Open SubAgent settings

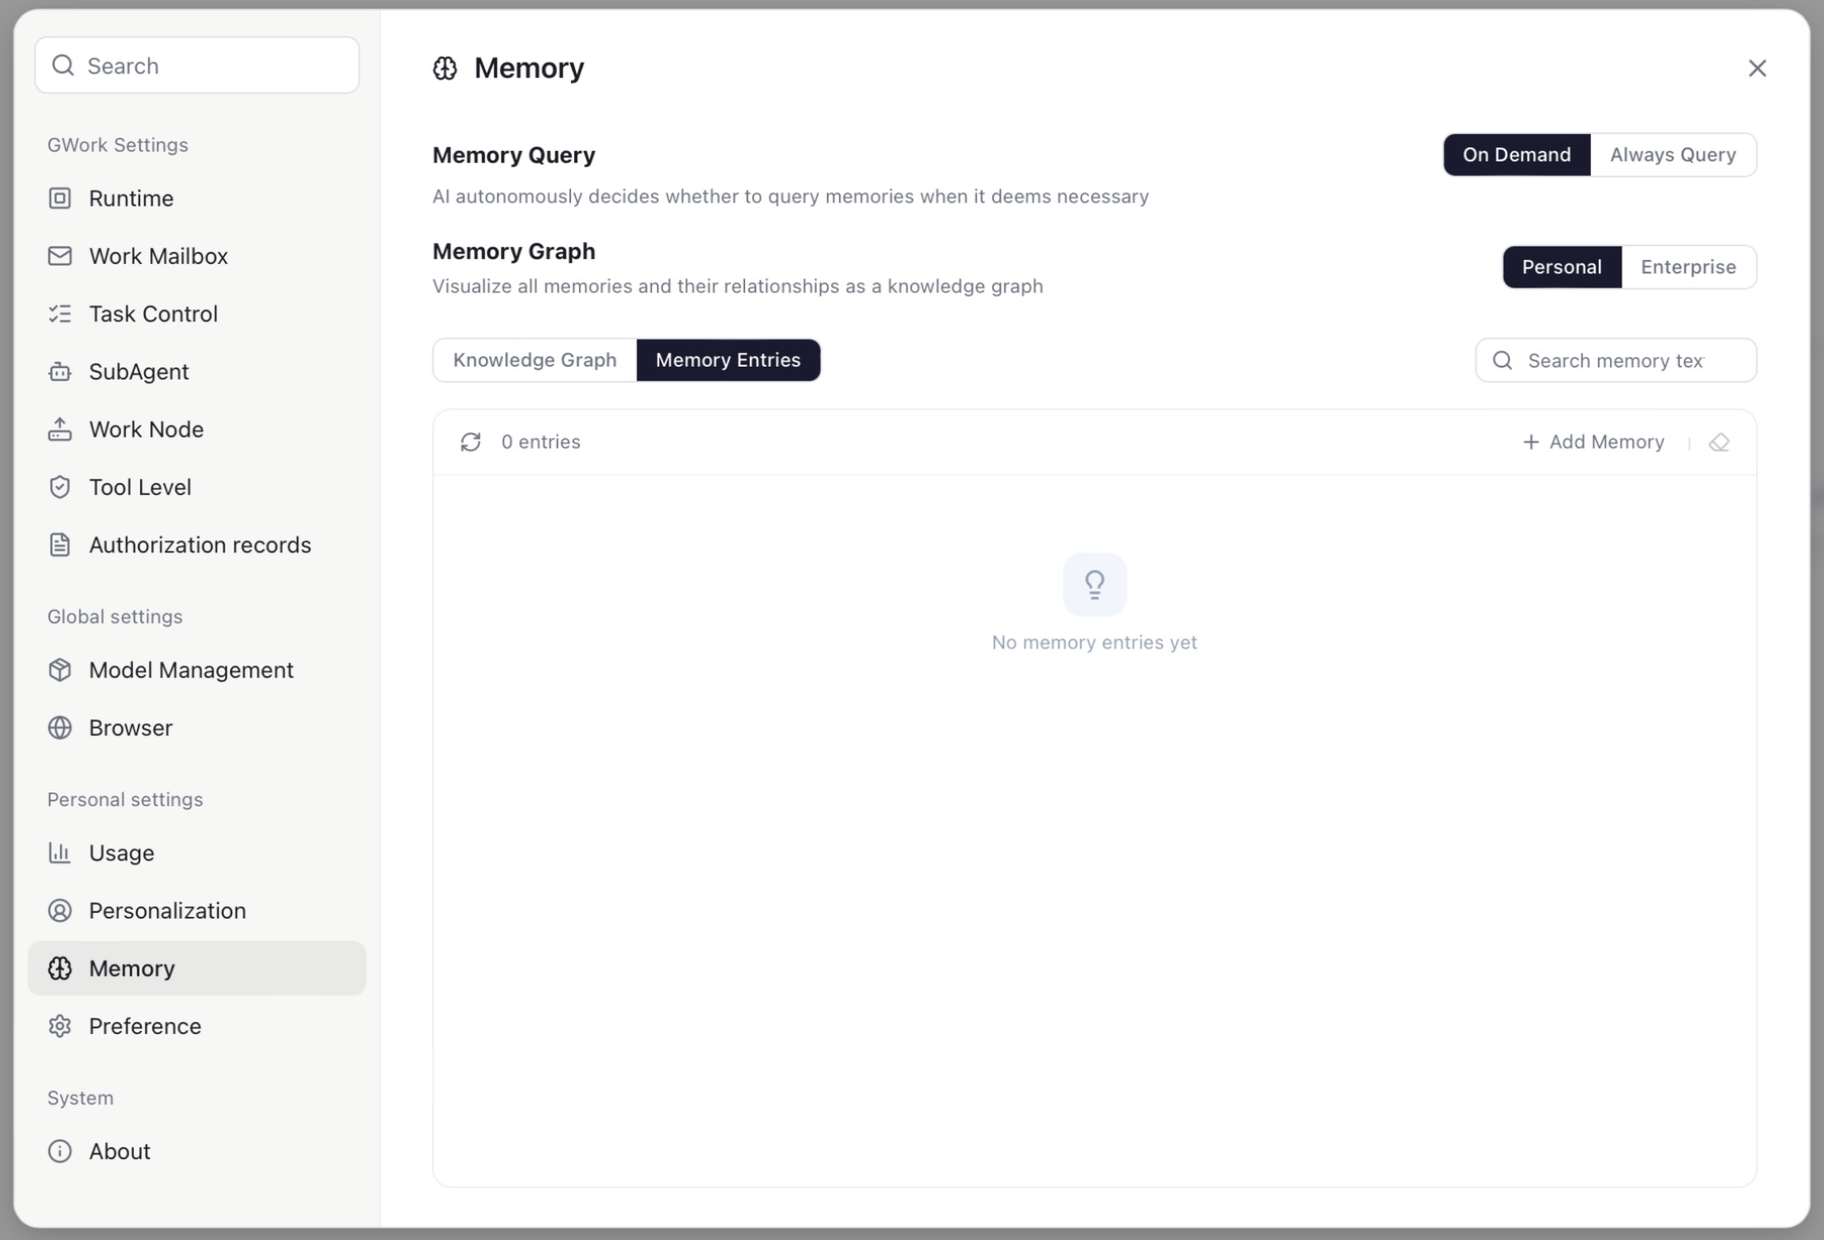tap(197, 372)
